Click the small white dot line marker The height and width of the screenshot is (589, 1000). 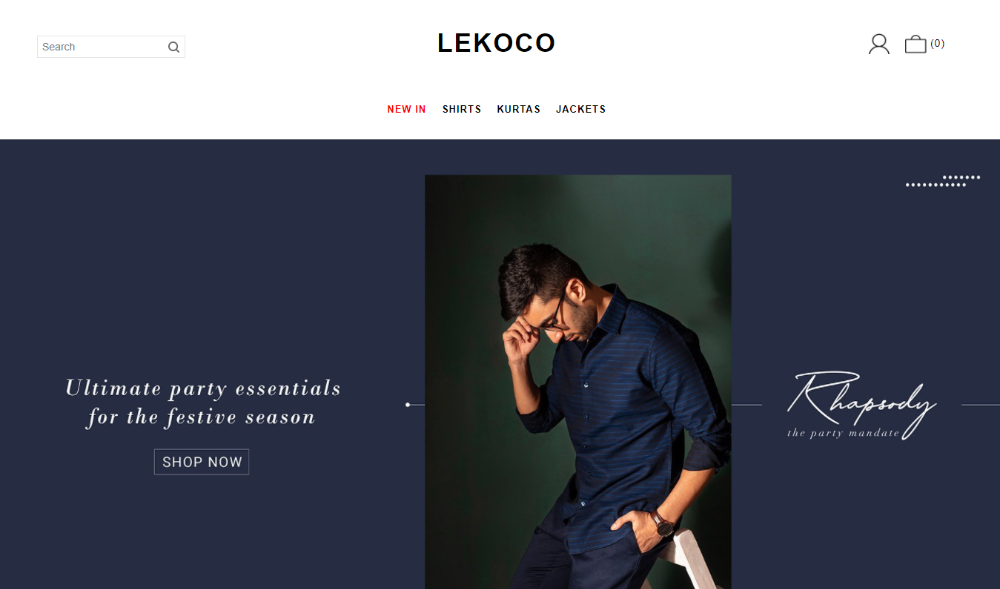coord(408,405)
